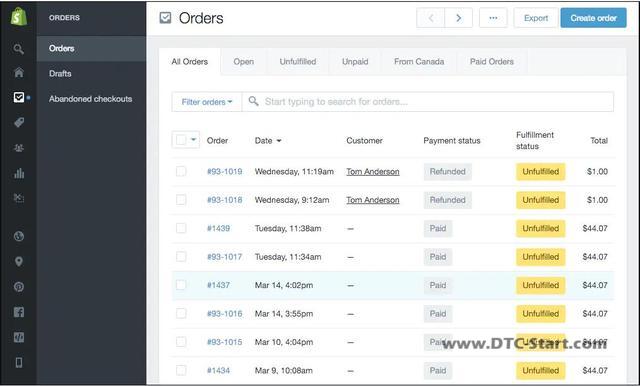Click Unfulfilled badge on order #1439
Screen dimensions: 640x386
point(541,228)
